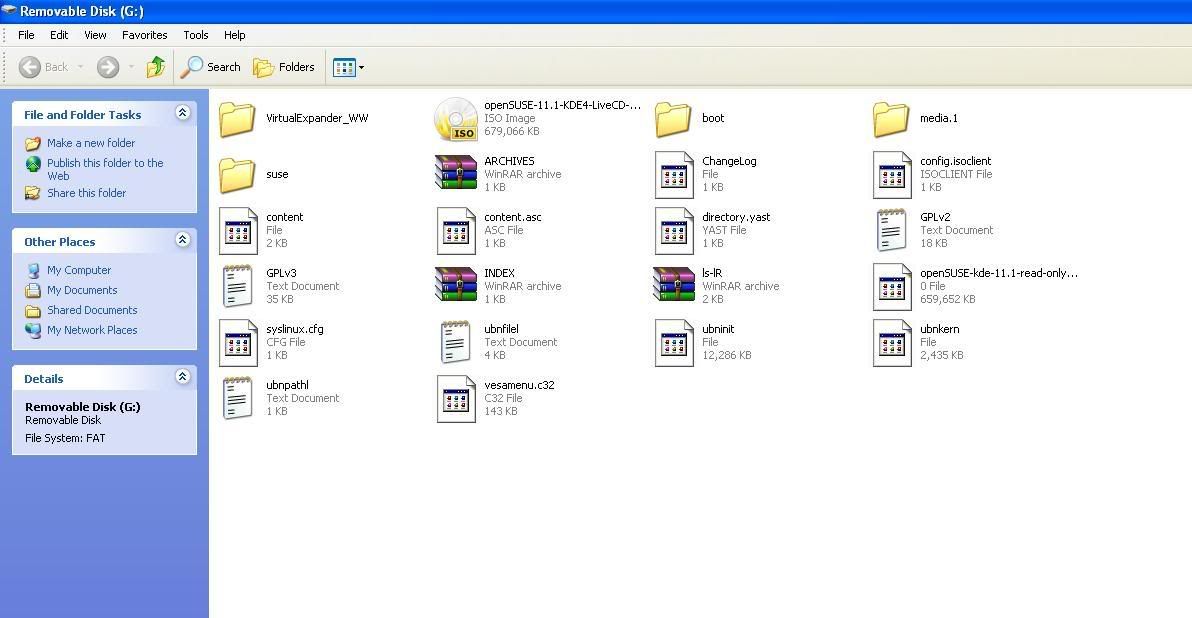The image size is (1192, 618).
Task: Select the ChangeLog file icon
Action: click(674, 175)
